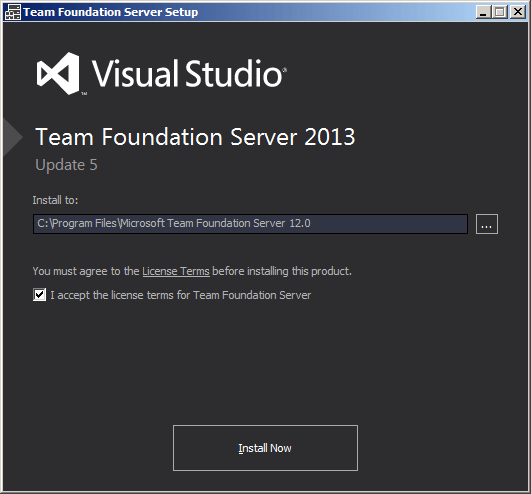Open the License Terms link
The height and width of the screenshot is (494, 531).
(x=176, y=271)
